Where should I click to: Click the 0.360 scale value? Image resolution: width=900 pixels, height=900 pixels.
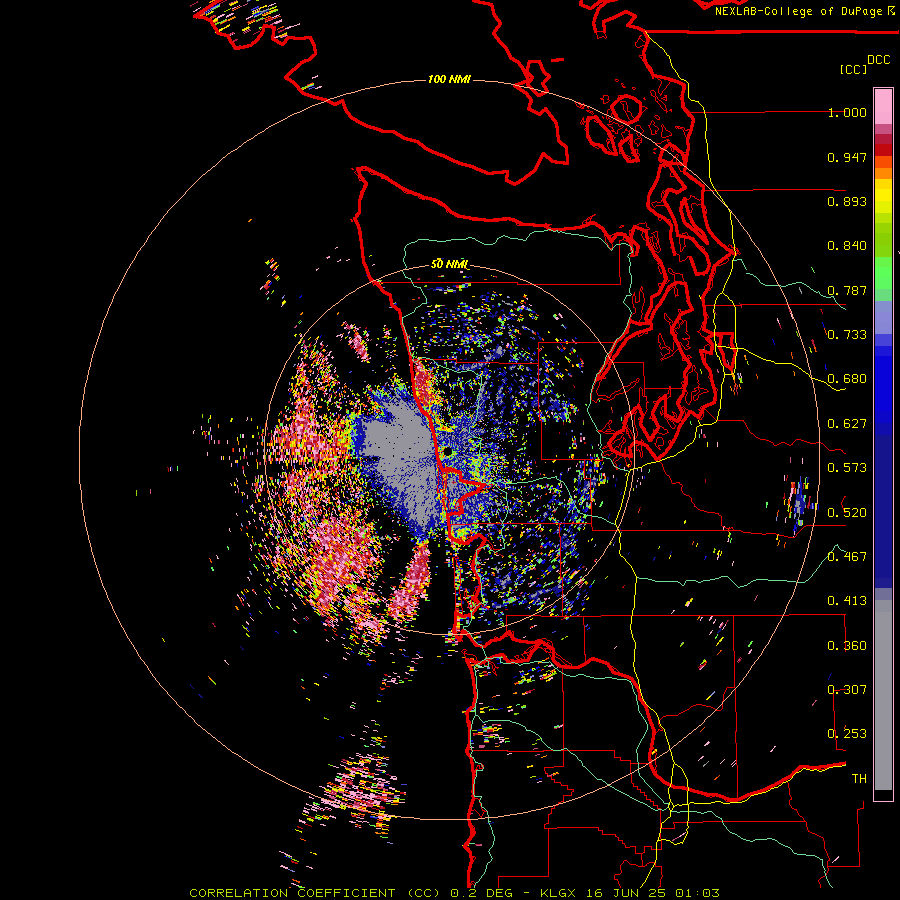click(847, 645)
